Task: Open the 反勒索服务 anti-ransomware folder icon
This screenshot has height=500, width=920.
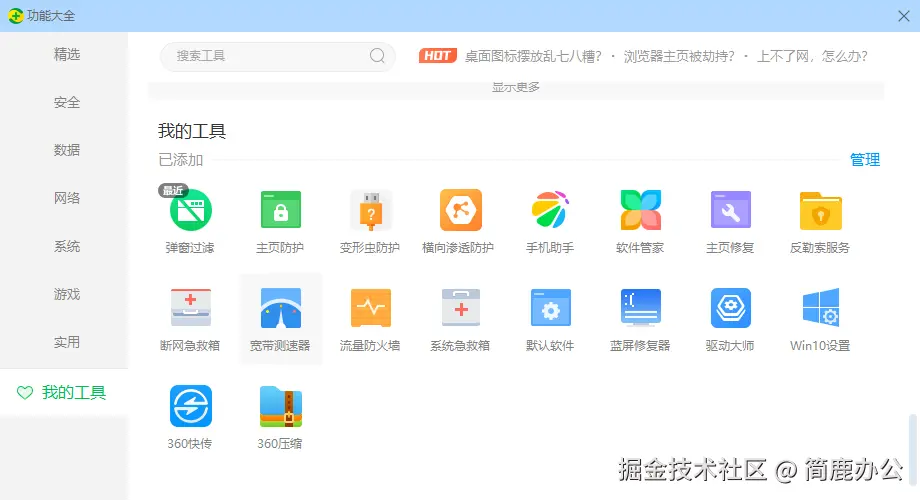Action: point(820,210)
